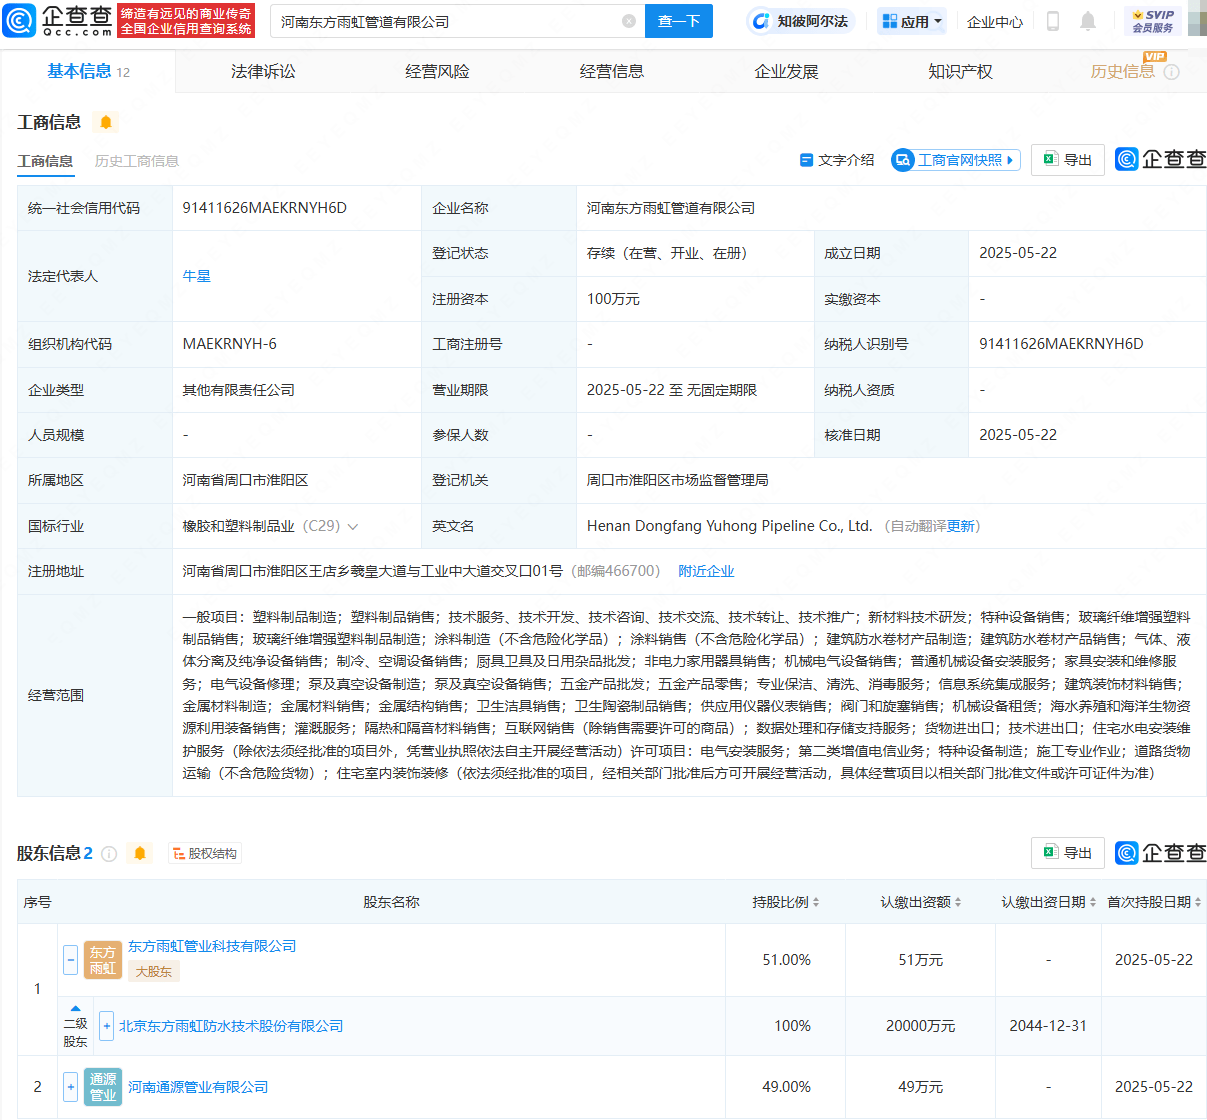Collapse the 东方雨虹管业科技有限公司 shareholder row

pos(70,960)
